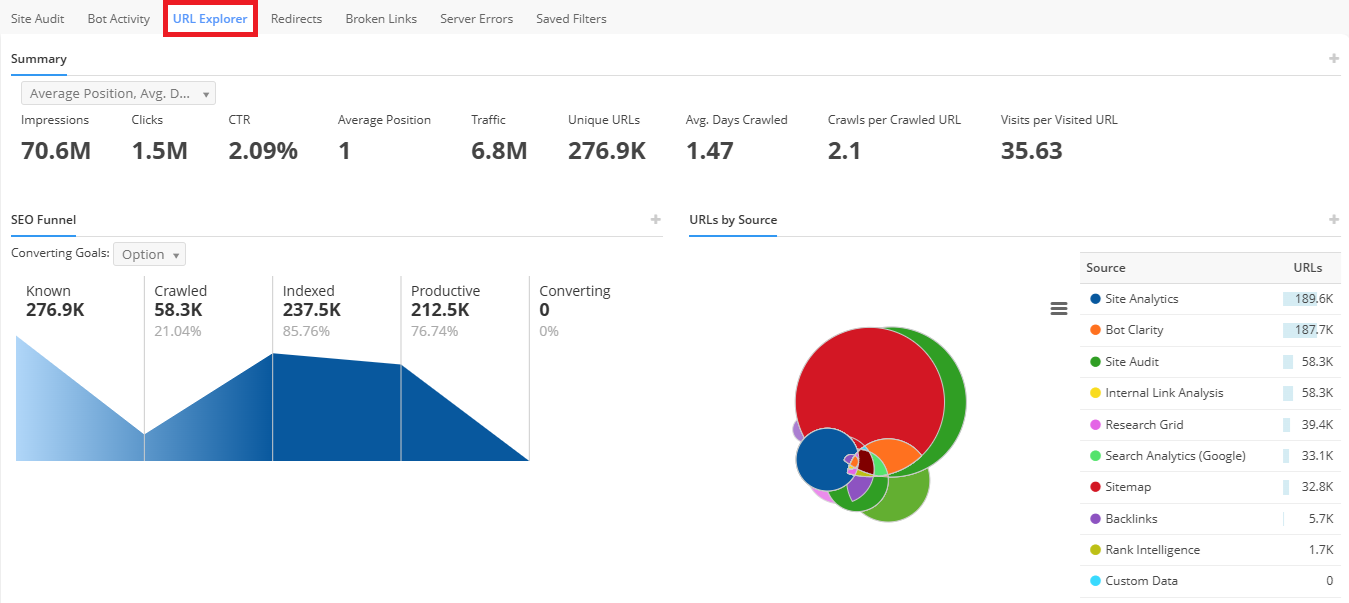Image resolution: width=1349 pixels, height=603 pixels.
Task: Open the Broken Links tab
Action: [x=381, y=19]
